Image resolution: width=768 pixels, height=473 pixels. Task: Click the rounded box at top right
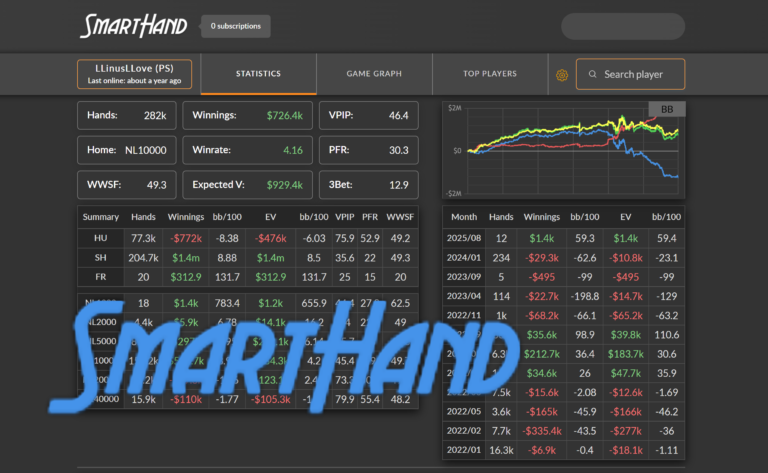(623, 26)
